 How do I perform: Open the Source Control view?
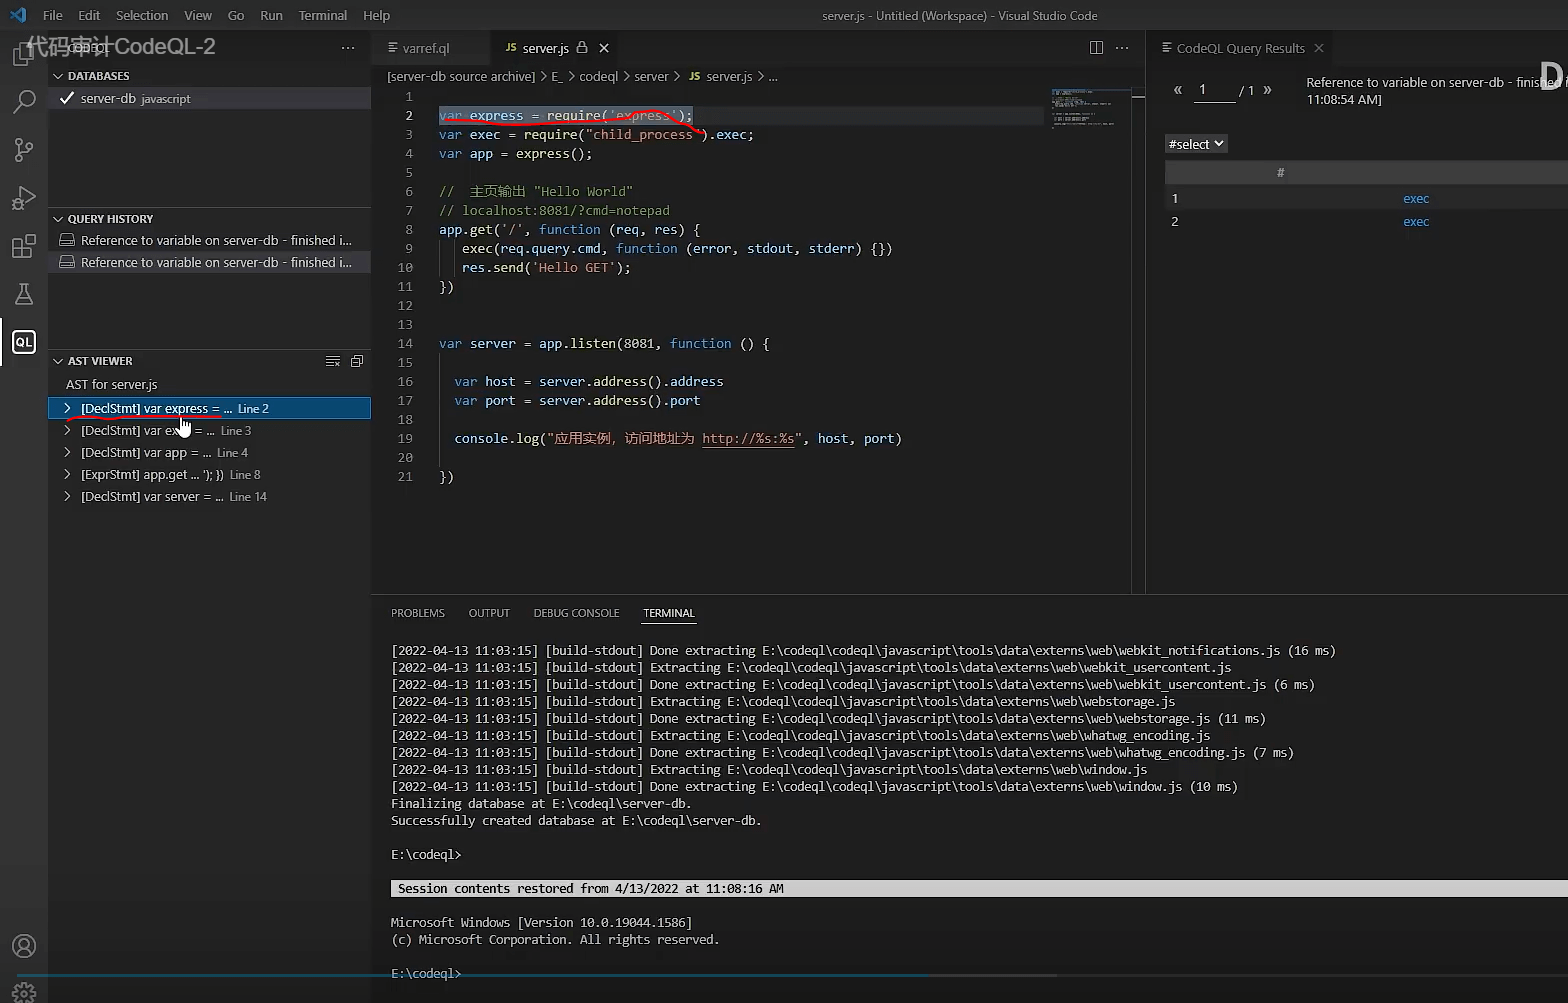point(24,149)
